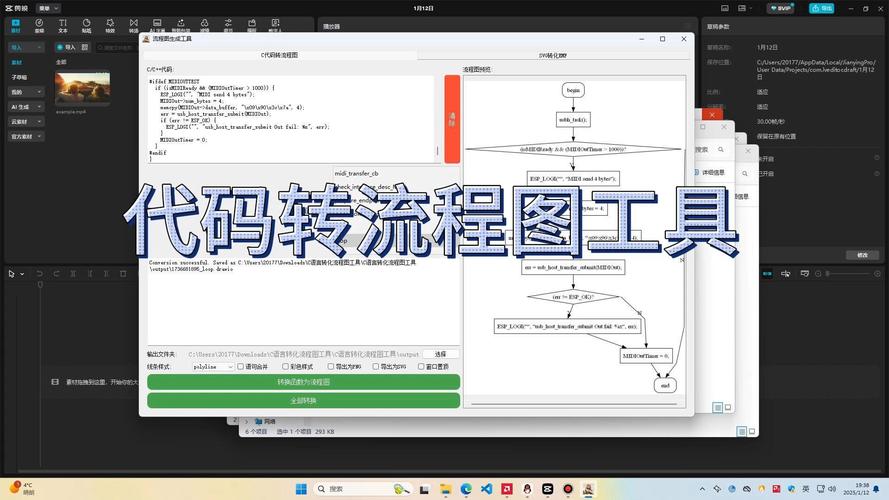Open Windows Start menu

(301, 489)
